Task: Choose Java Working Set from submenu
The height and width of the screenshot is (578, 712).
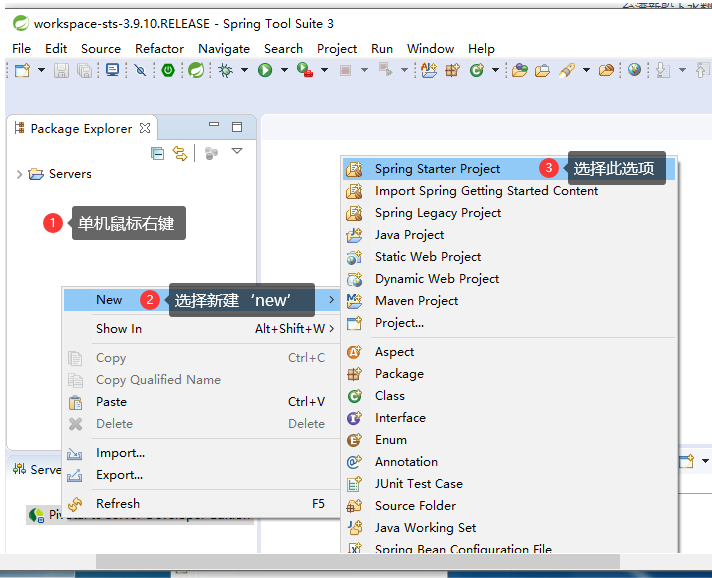Action: point(509,528)
